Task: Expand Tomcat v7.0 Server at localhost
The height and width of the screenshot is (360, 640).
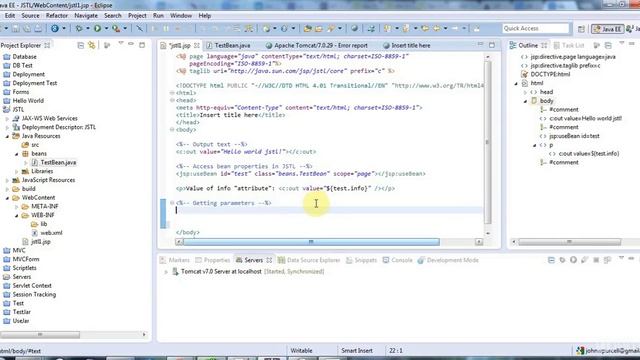Action: (x=166, y=272)
